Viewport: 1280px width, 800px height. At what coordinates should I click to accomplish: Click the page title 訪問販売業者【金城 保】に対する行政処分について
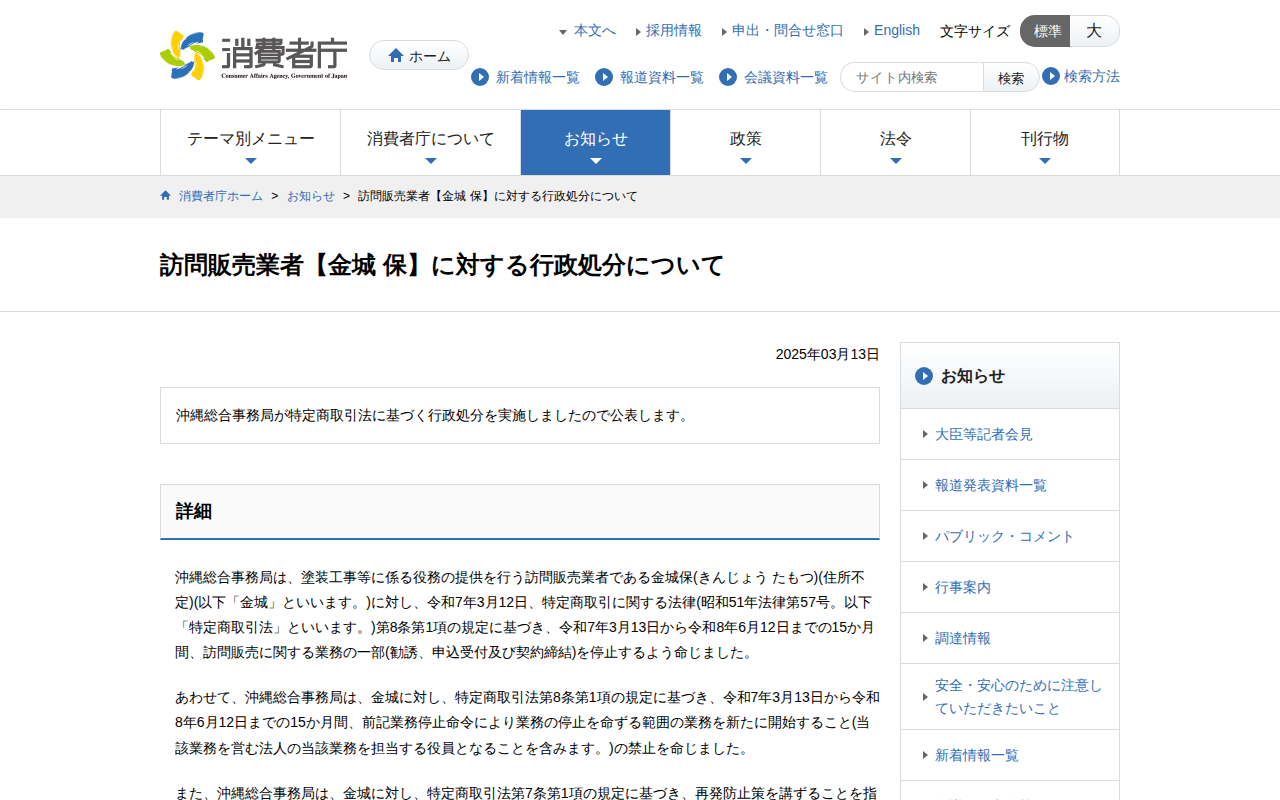point(442,266)
